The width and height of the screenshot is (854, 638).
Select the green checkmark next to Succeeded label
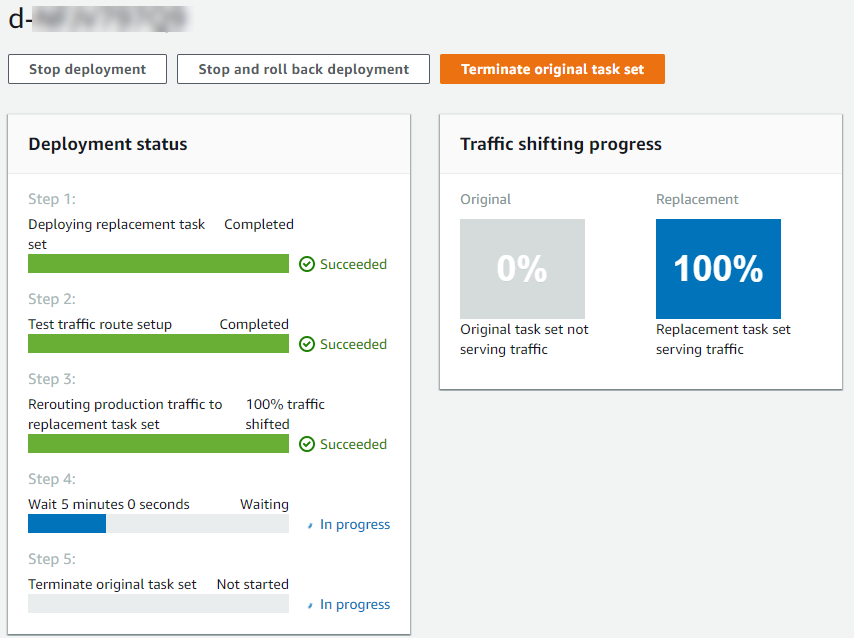click(x=307, y=264)
